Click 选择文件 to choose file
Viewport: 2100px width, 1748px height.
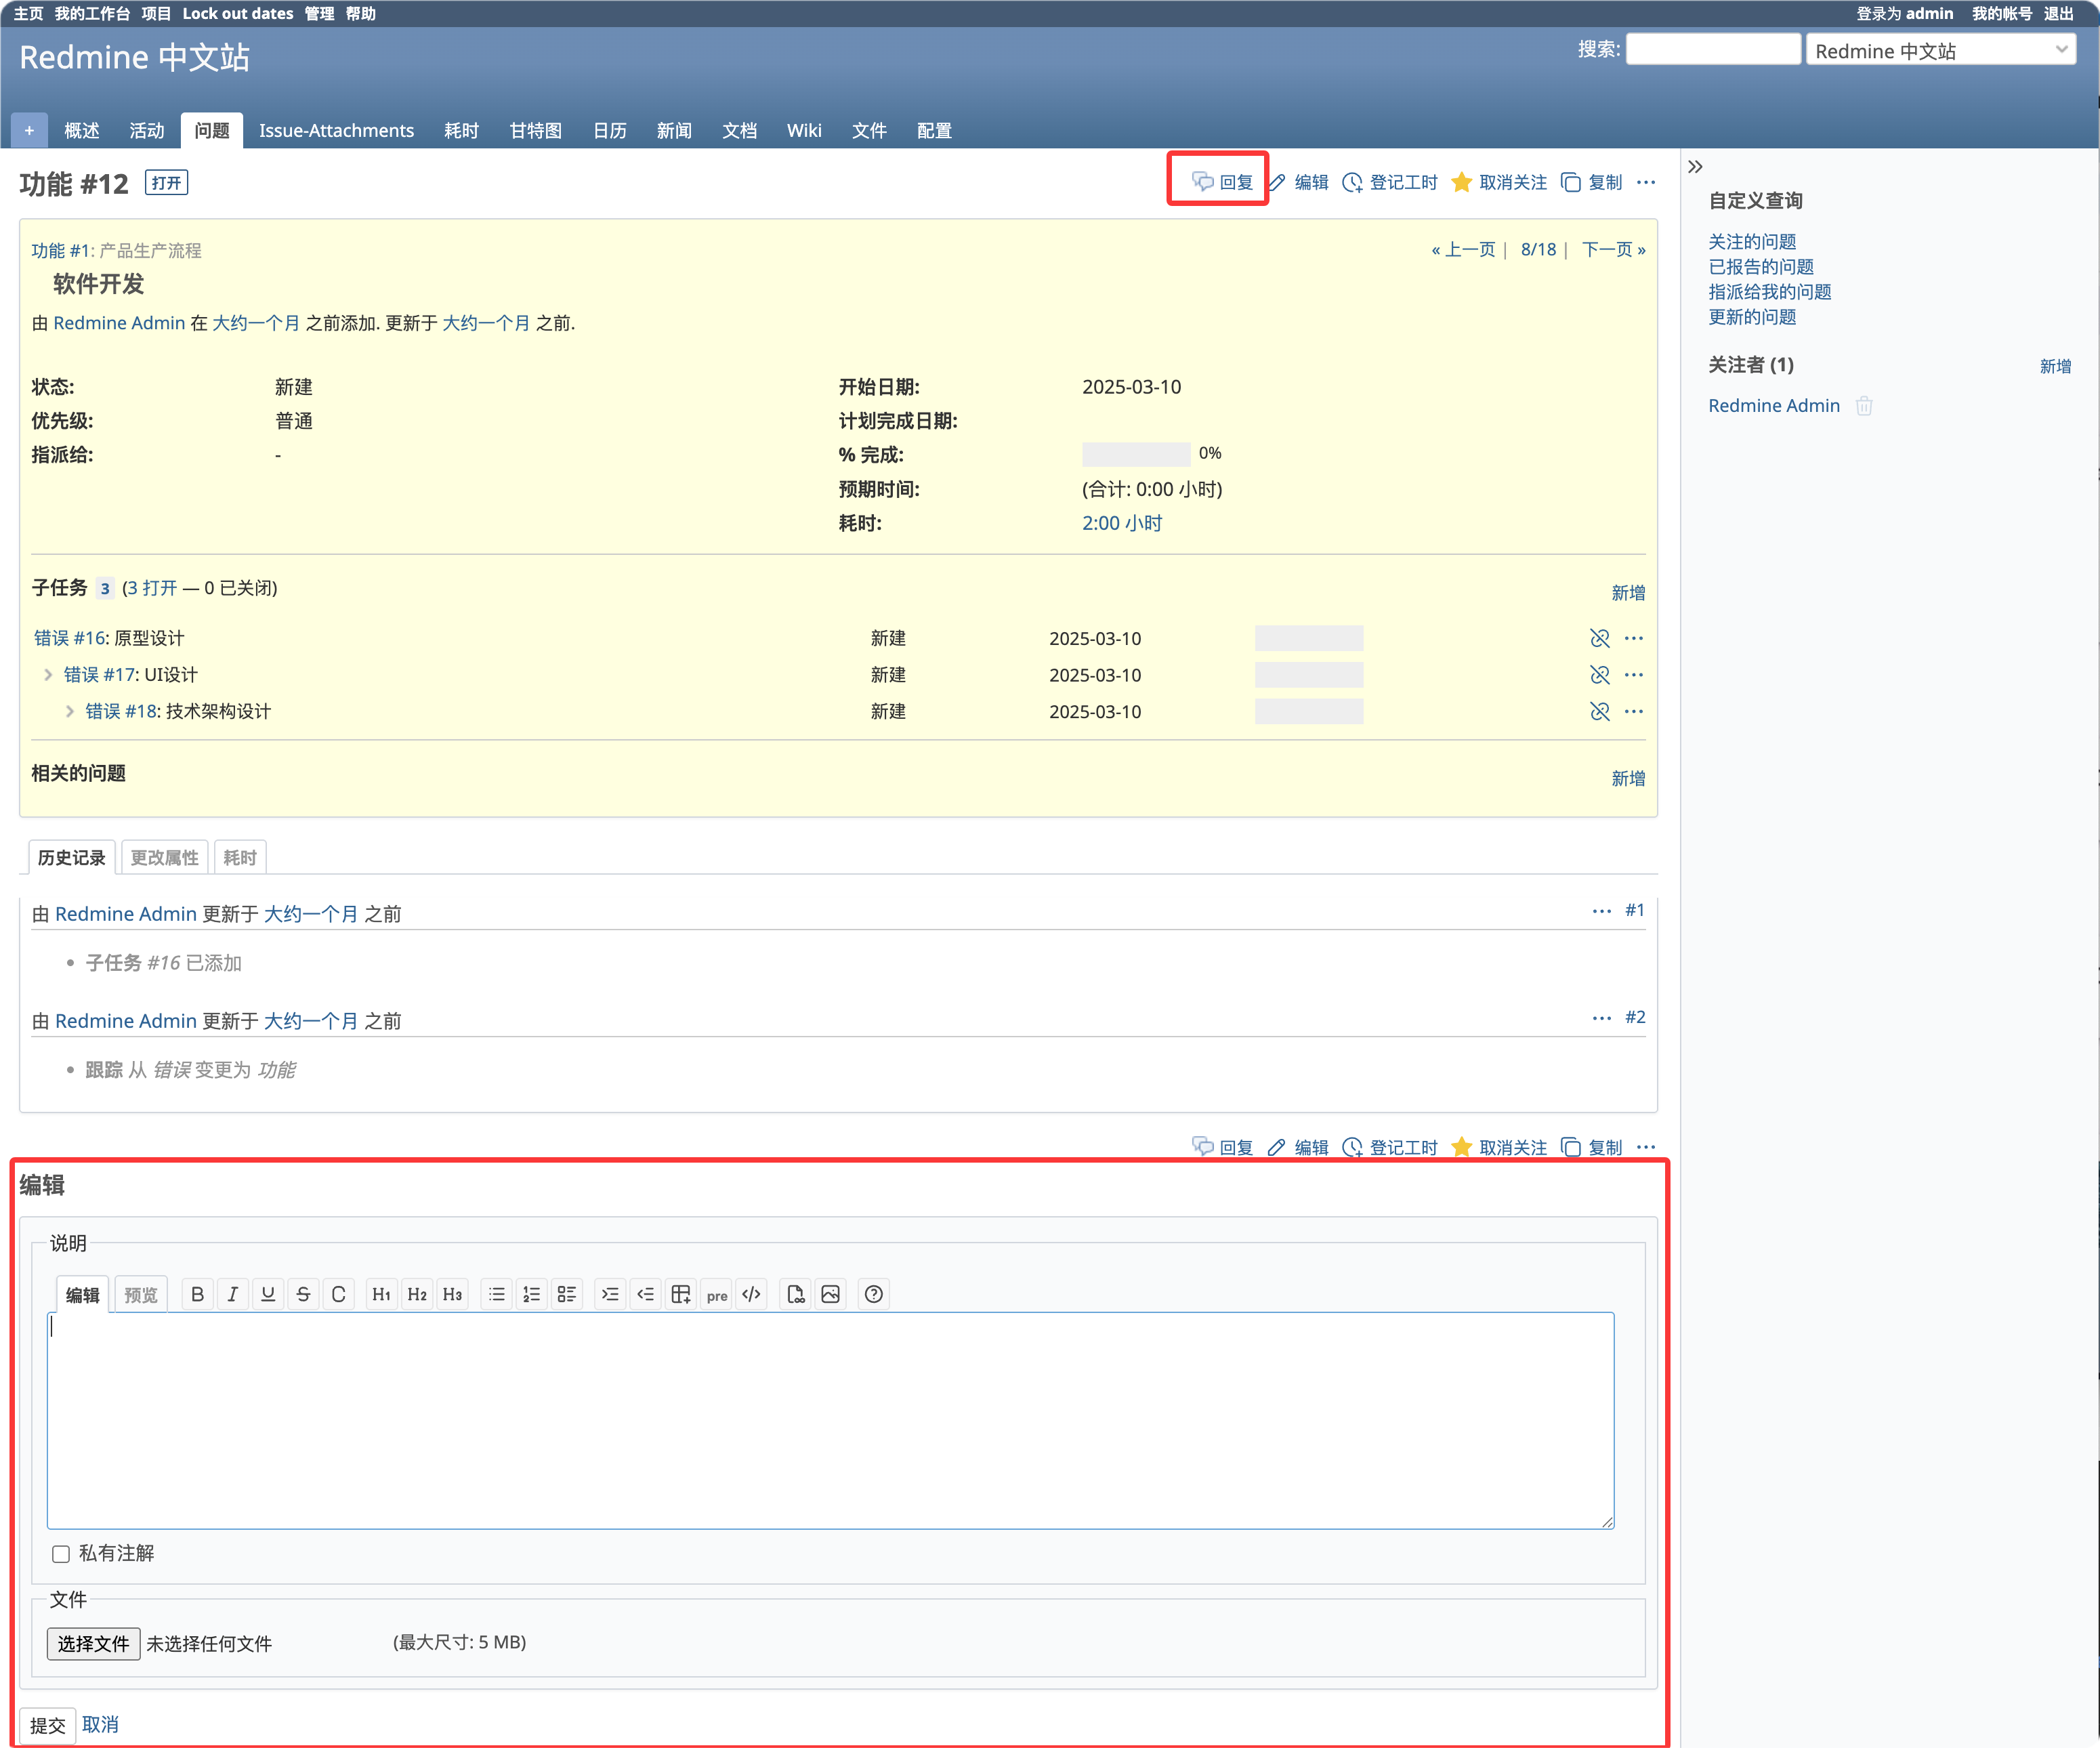point(93,1643)
